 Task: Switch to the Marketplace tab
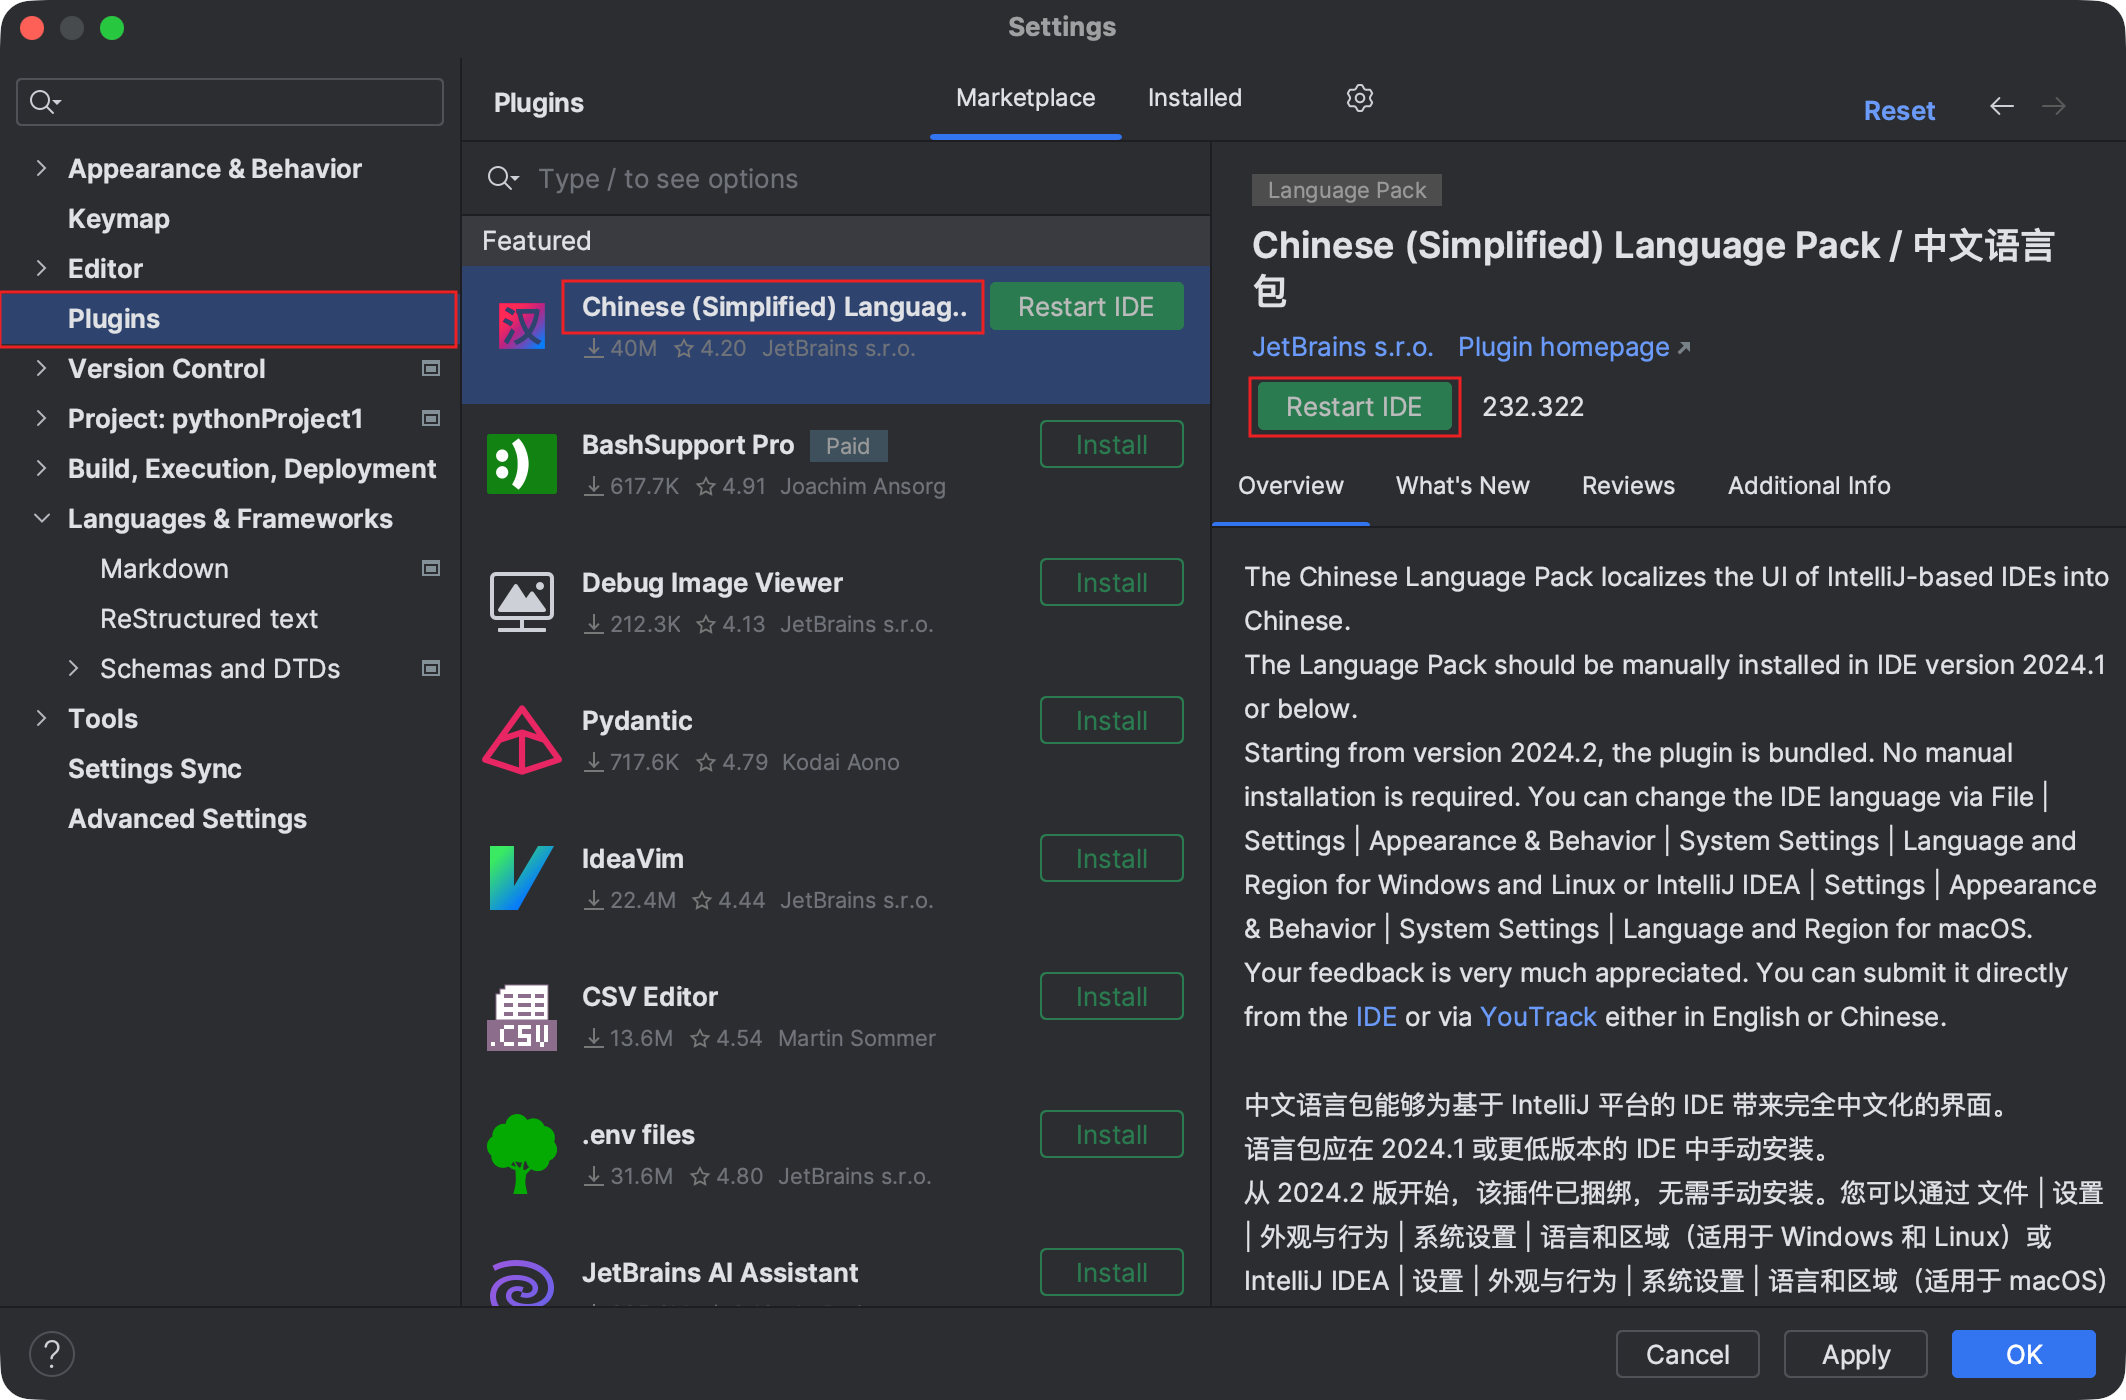(x=1025, y=98)
